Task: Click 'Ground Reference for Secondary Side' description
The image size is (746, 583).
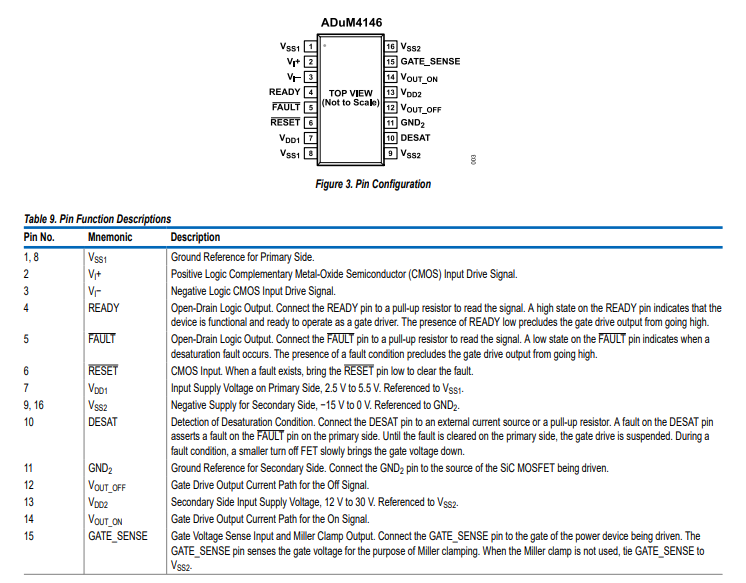Action: pos(390,468)
